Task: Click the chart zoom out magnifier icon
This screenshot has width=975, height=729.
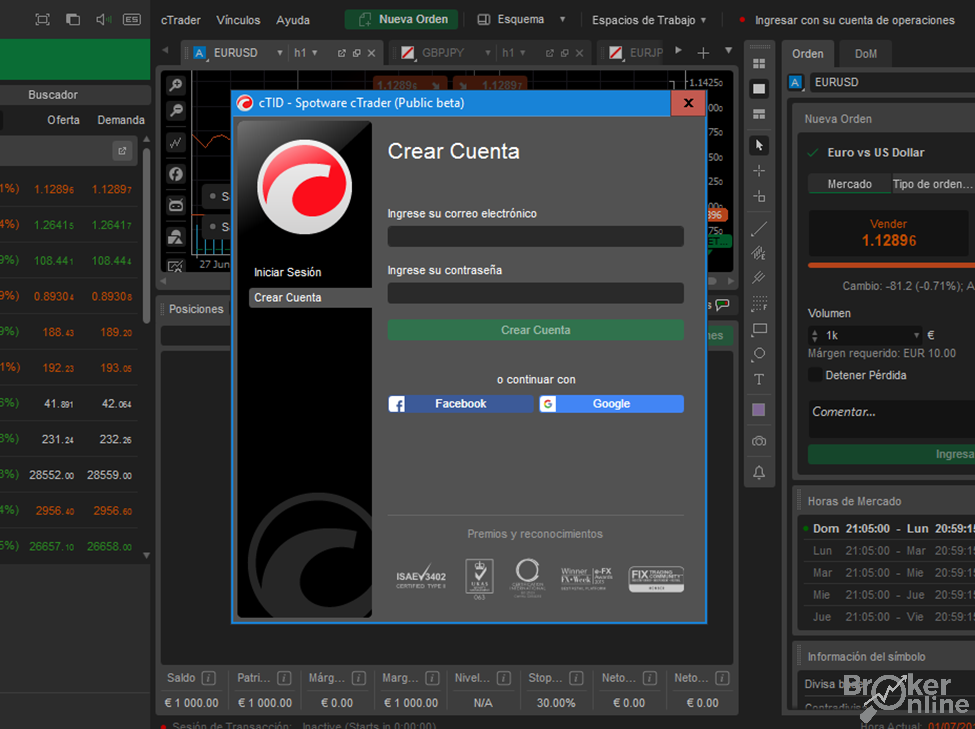Action: [x=176, y=111]
